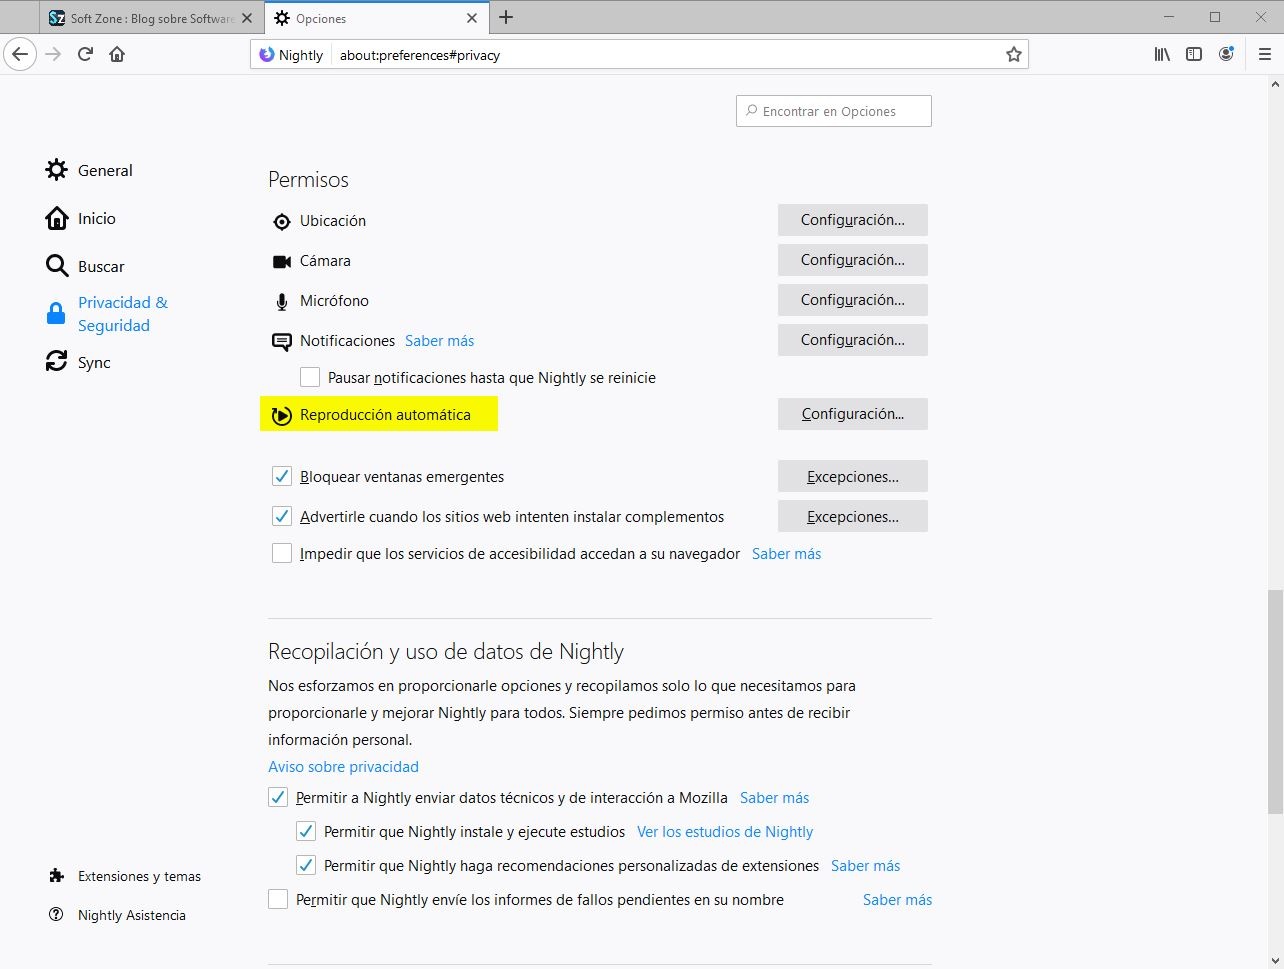Click the Ubicación location icon
Image resolution: width=1284 pixels, height=969 pixels.
282,221
